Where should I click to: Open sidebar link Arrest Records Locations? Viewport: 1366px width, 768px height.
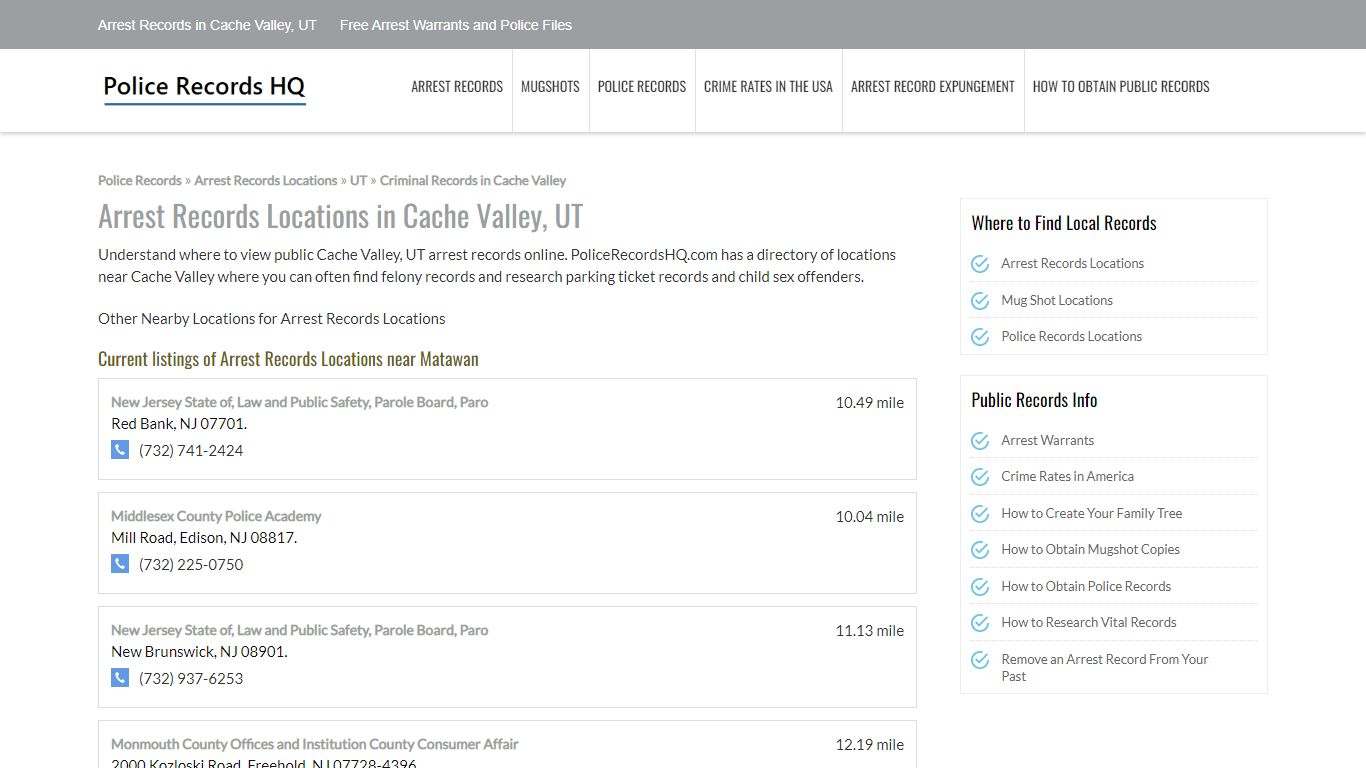1073,264
